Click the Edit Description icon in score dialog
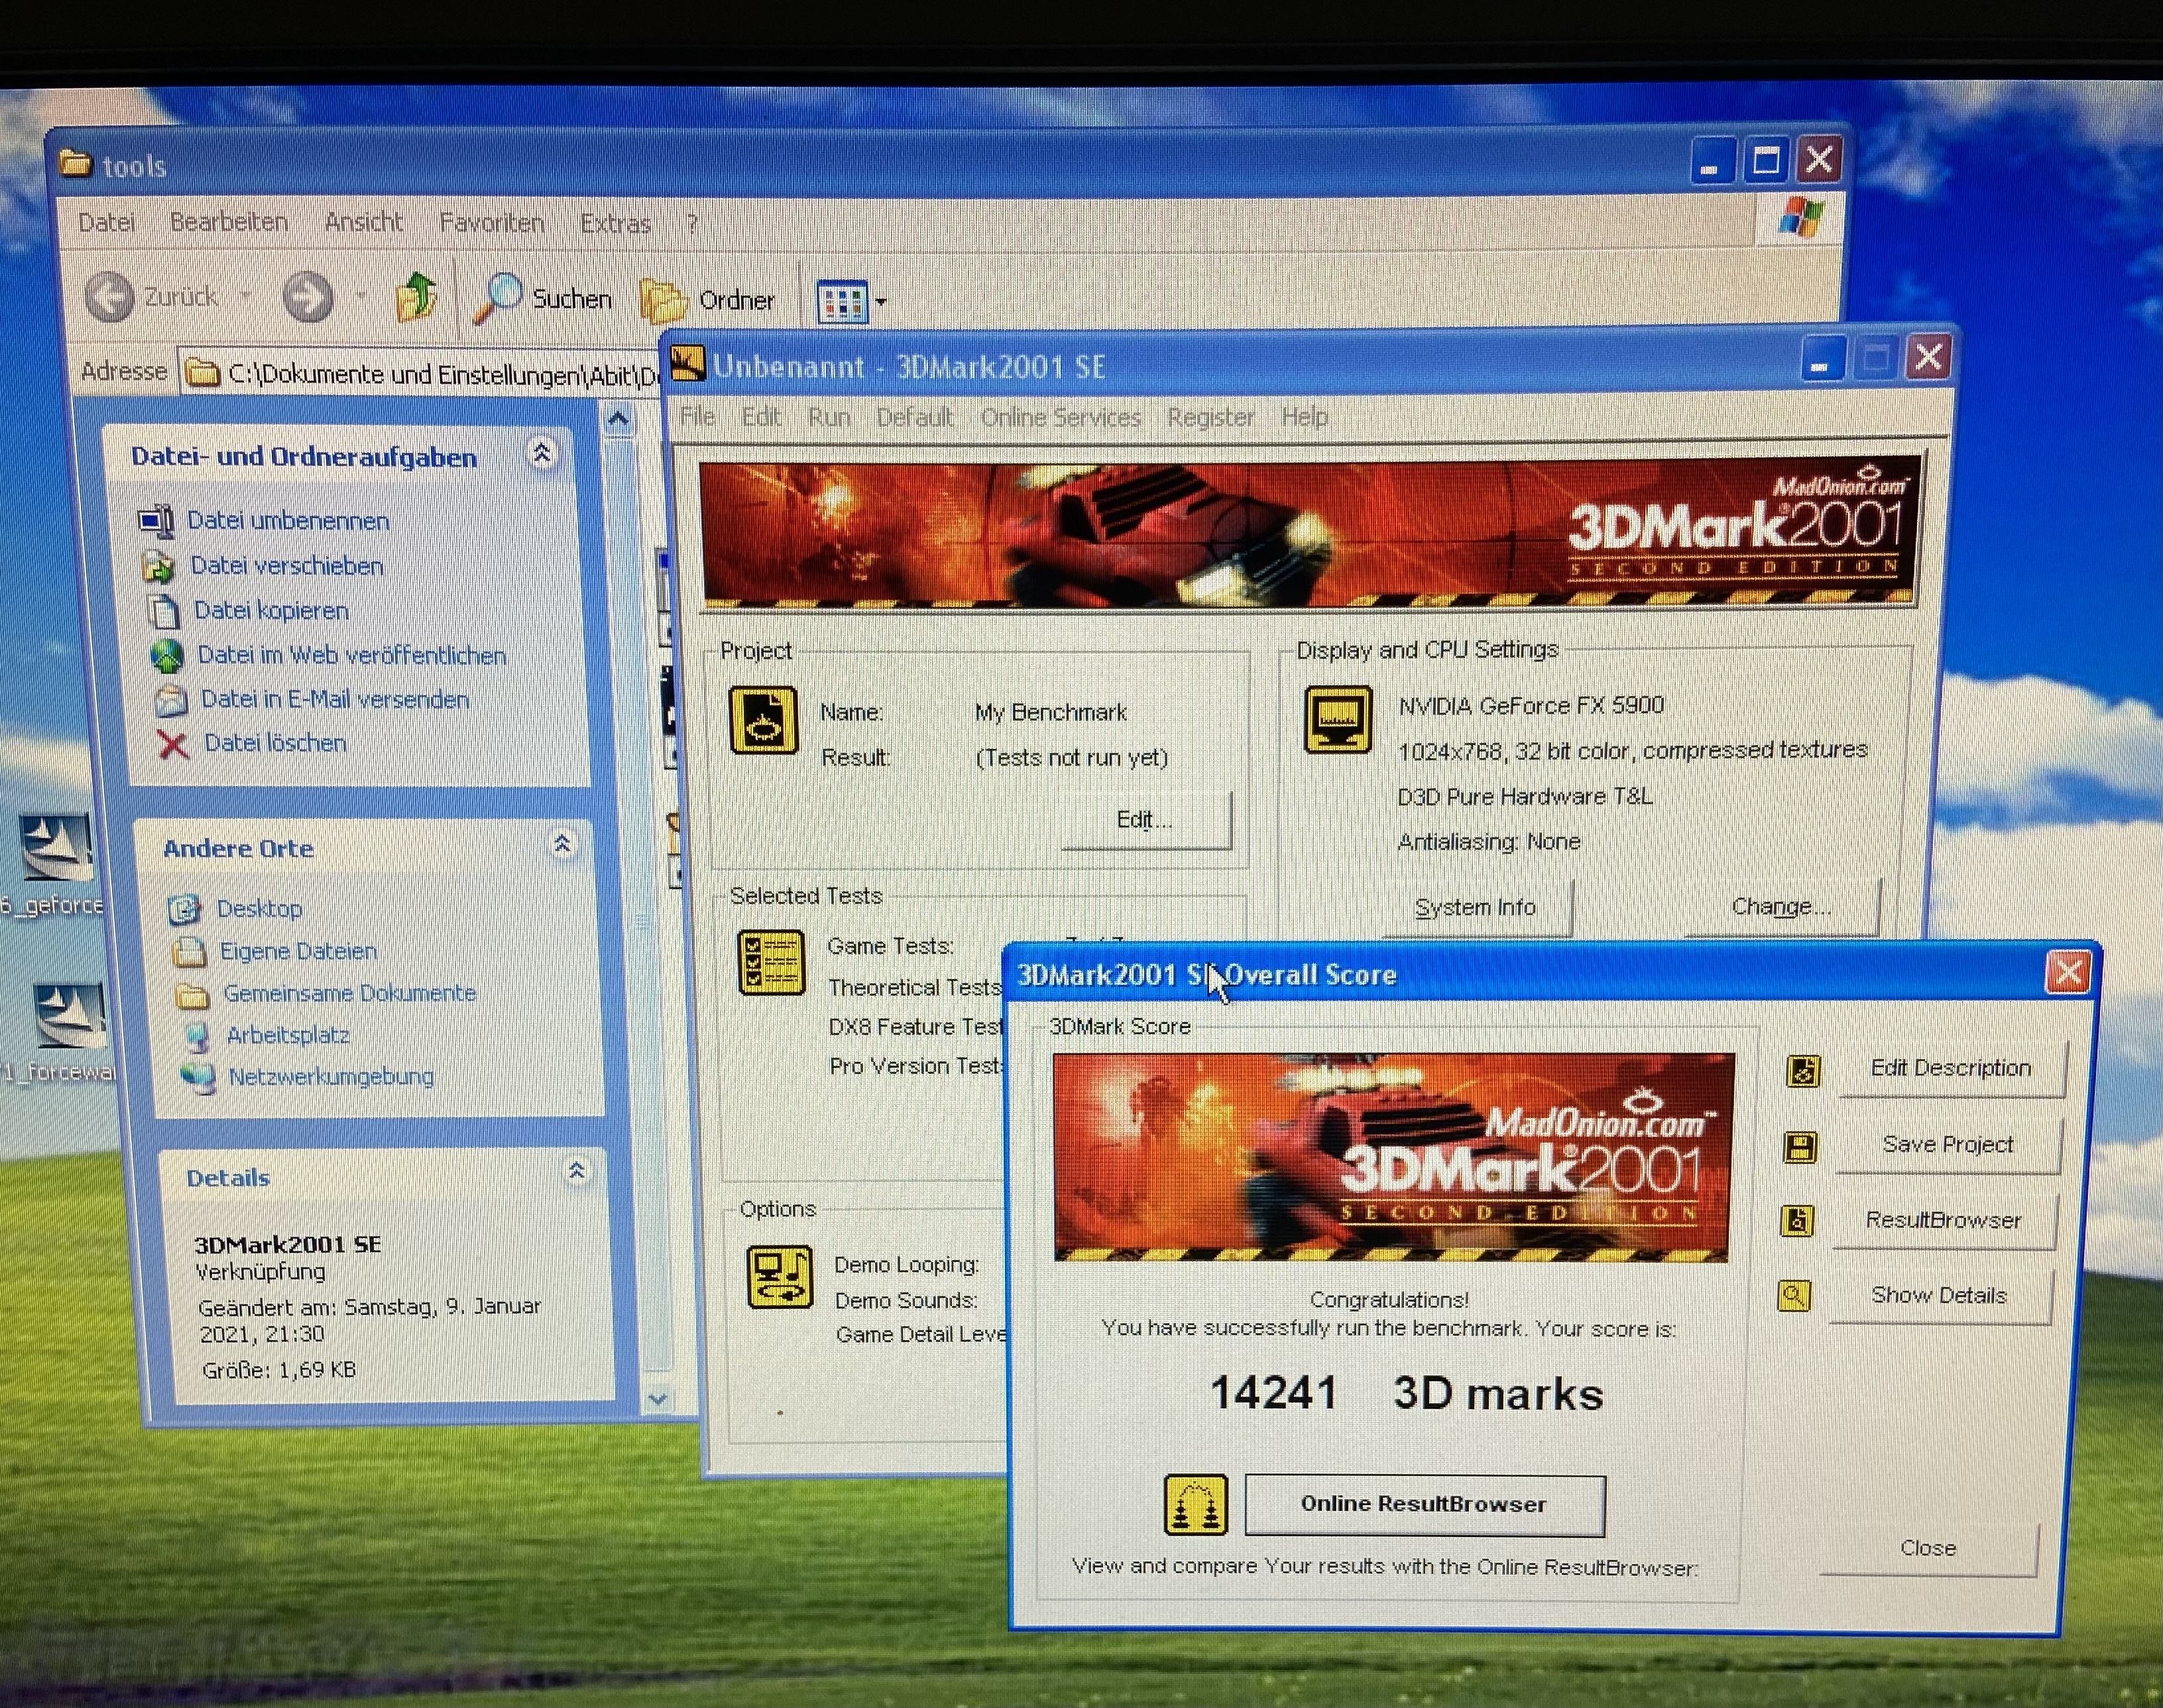This screenshot has width=2163, height=1708. click(x=1803, y=1071)
